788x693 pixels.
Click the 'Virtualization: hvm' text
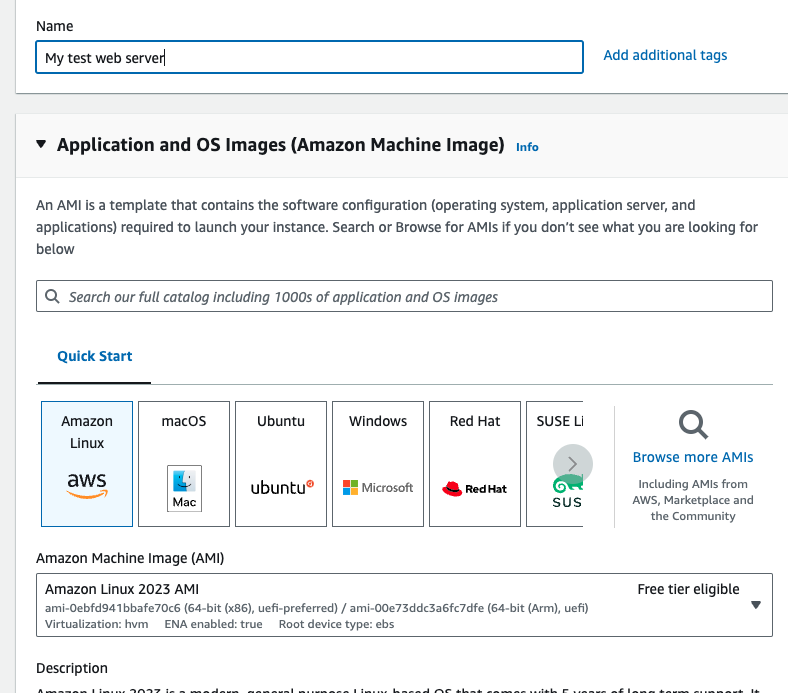[96, 624]
